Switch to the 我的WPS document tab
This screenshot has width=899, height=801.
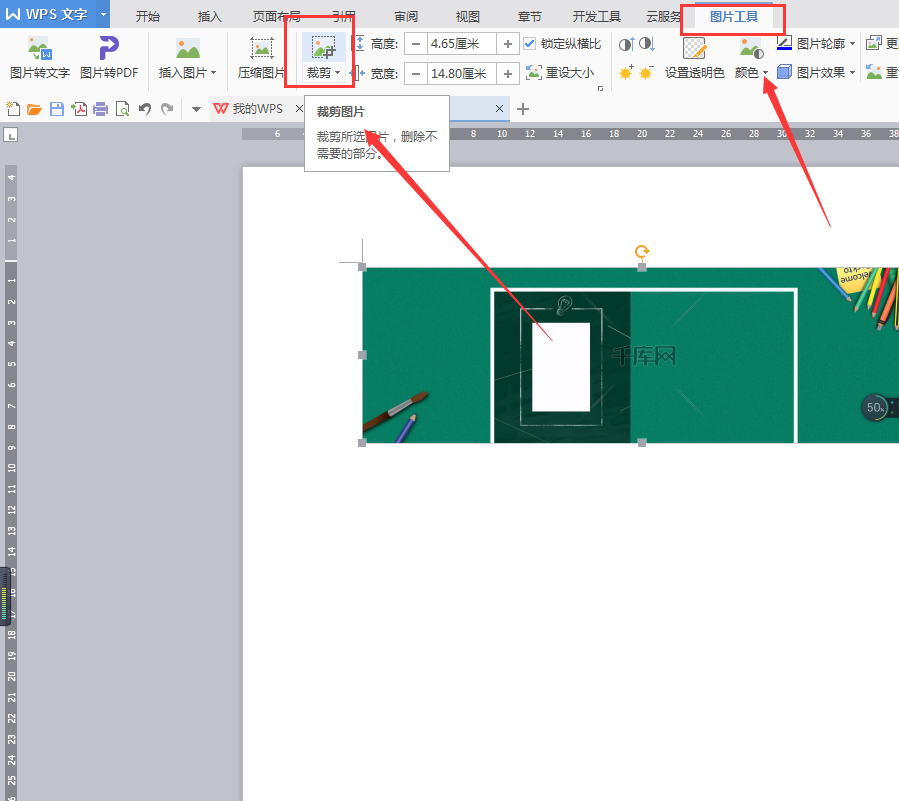pos(257,108)
